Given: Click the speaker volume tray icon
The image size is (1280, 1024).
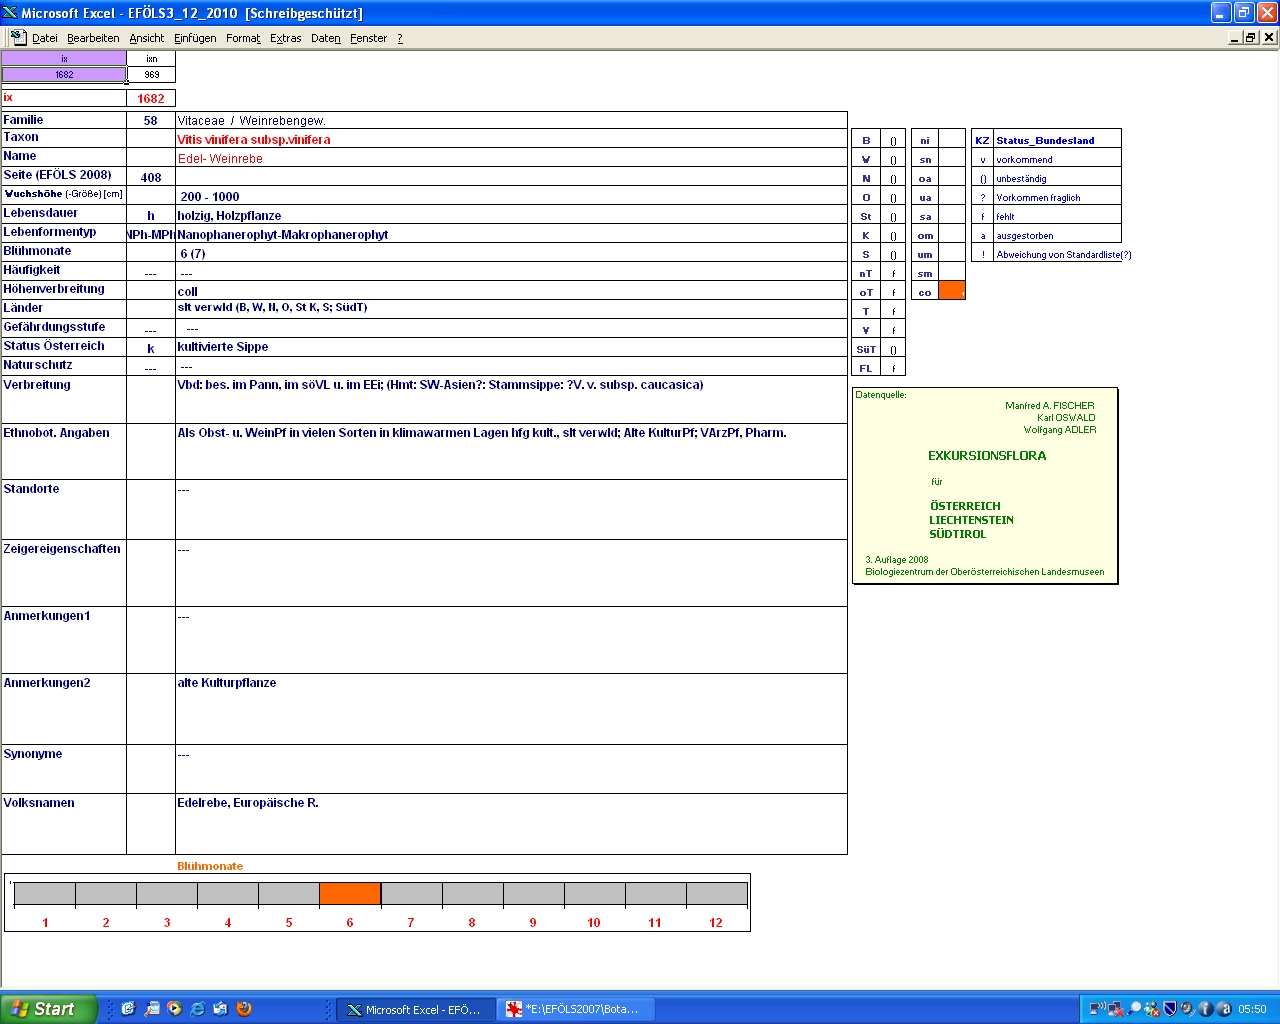Looking at the screenshot, I should (1187, 1009).
